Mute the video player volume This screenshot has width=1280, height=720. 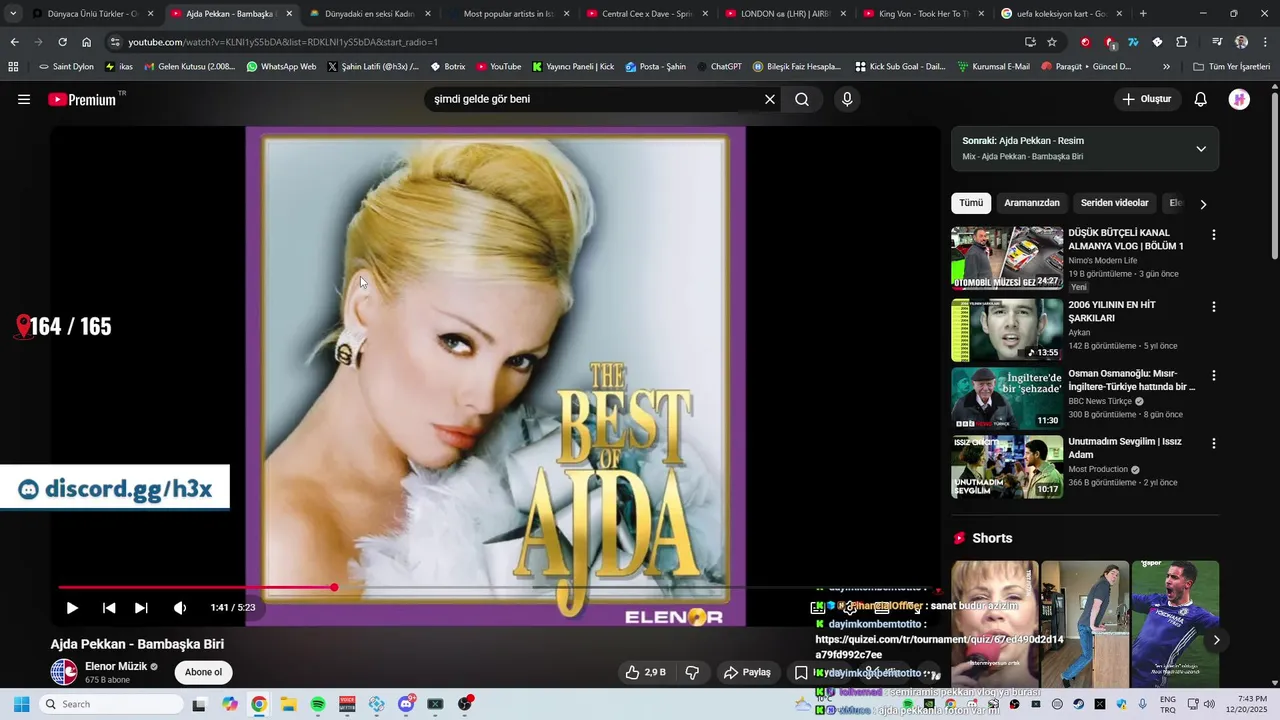click(180, 607)
